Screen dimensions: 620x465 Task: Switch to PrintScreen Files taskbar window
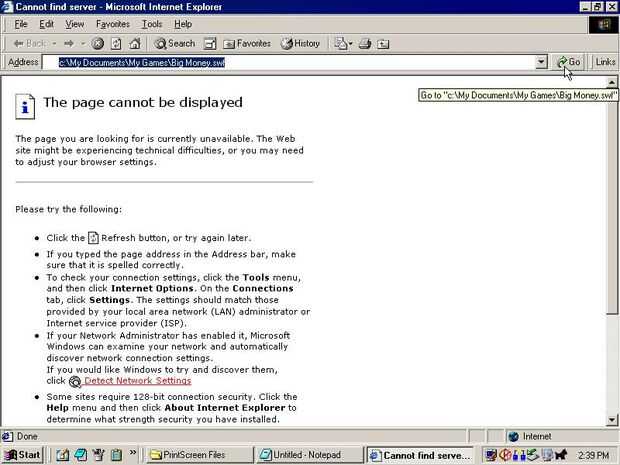click(x=198, y=455)
